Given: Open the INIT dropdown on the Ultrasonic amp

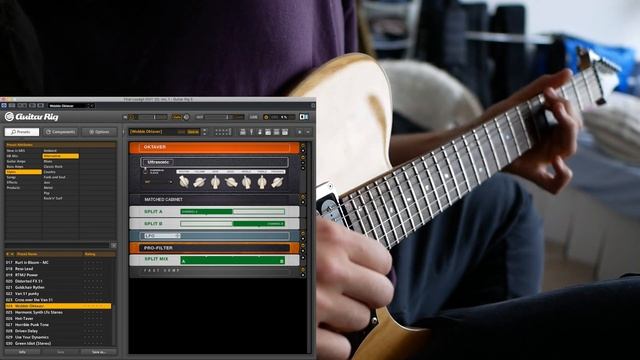Looking at the screenshot, I should coord(159,182).
